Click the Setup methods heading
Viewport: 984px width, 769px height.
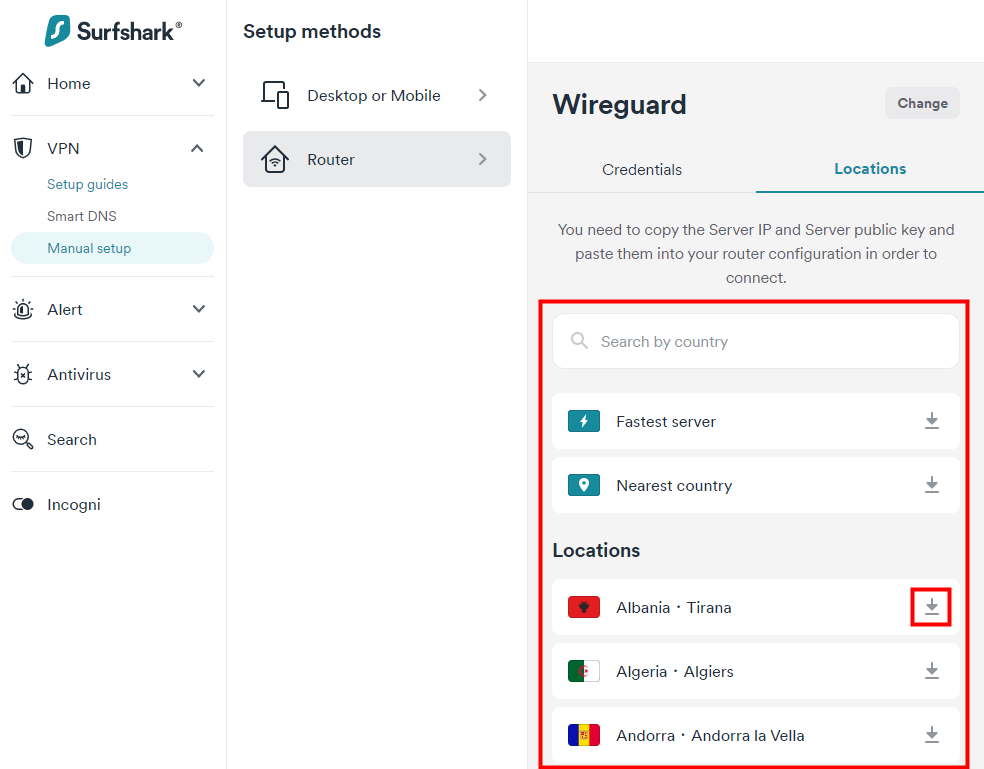[x=312, y=31]
